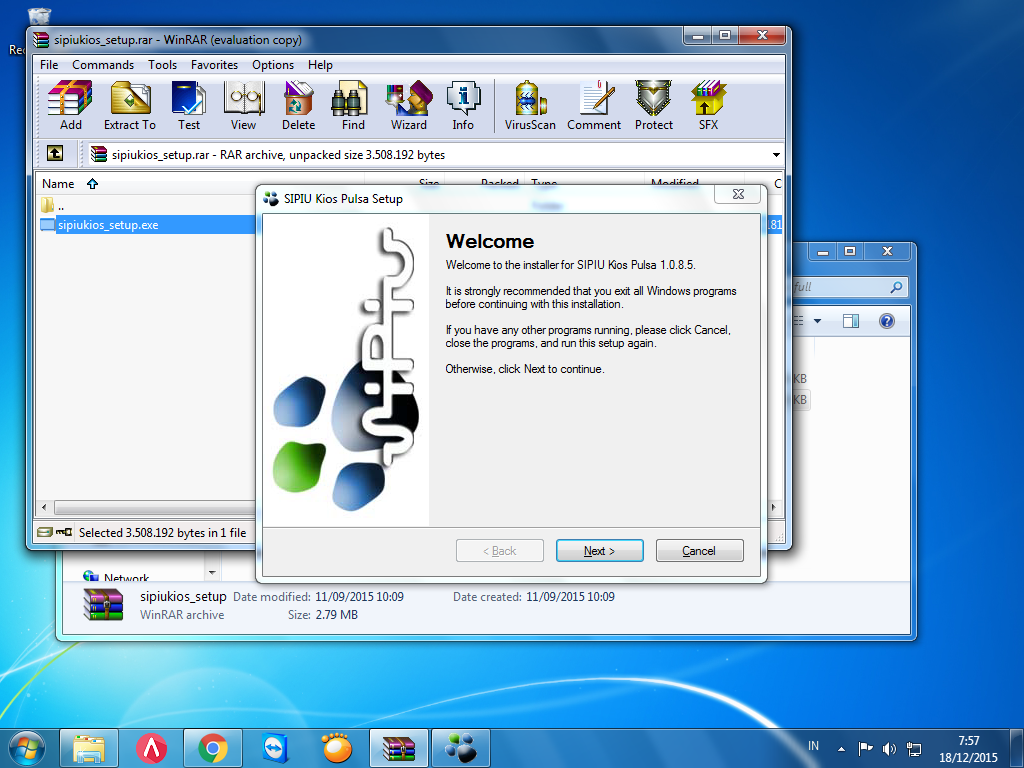1024x768 pixels.
Task: Close the SIPIU Kios Pulsa Setup dialog
Action: tap(738, 194)
